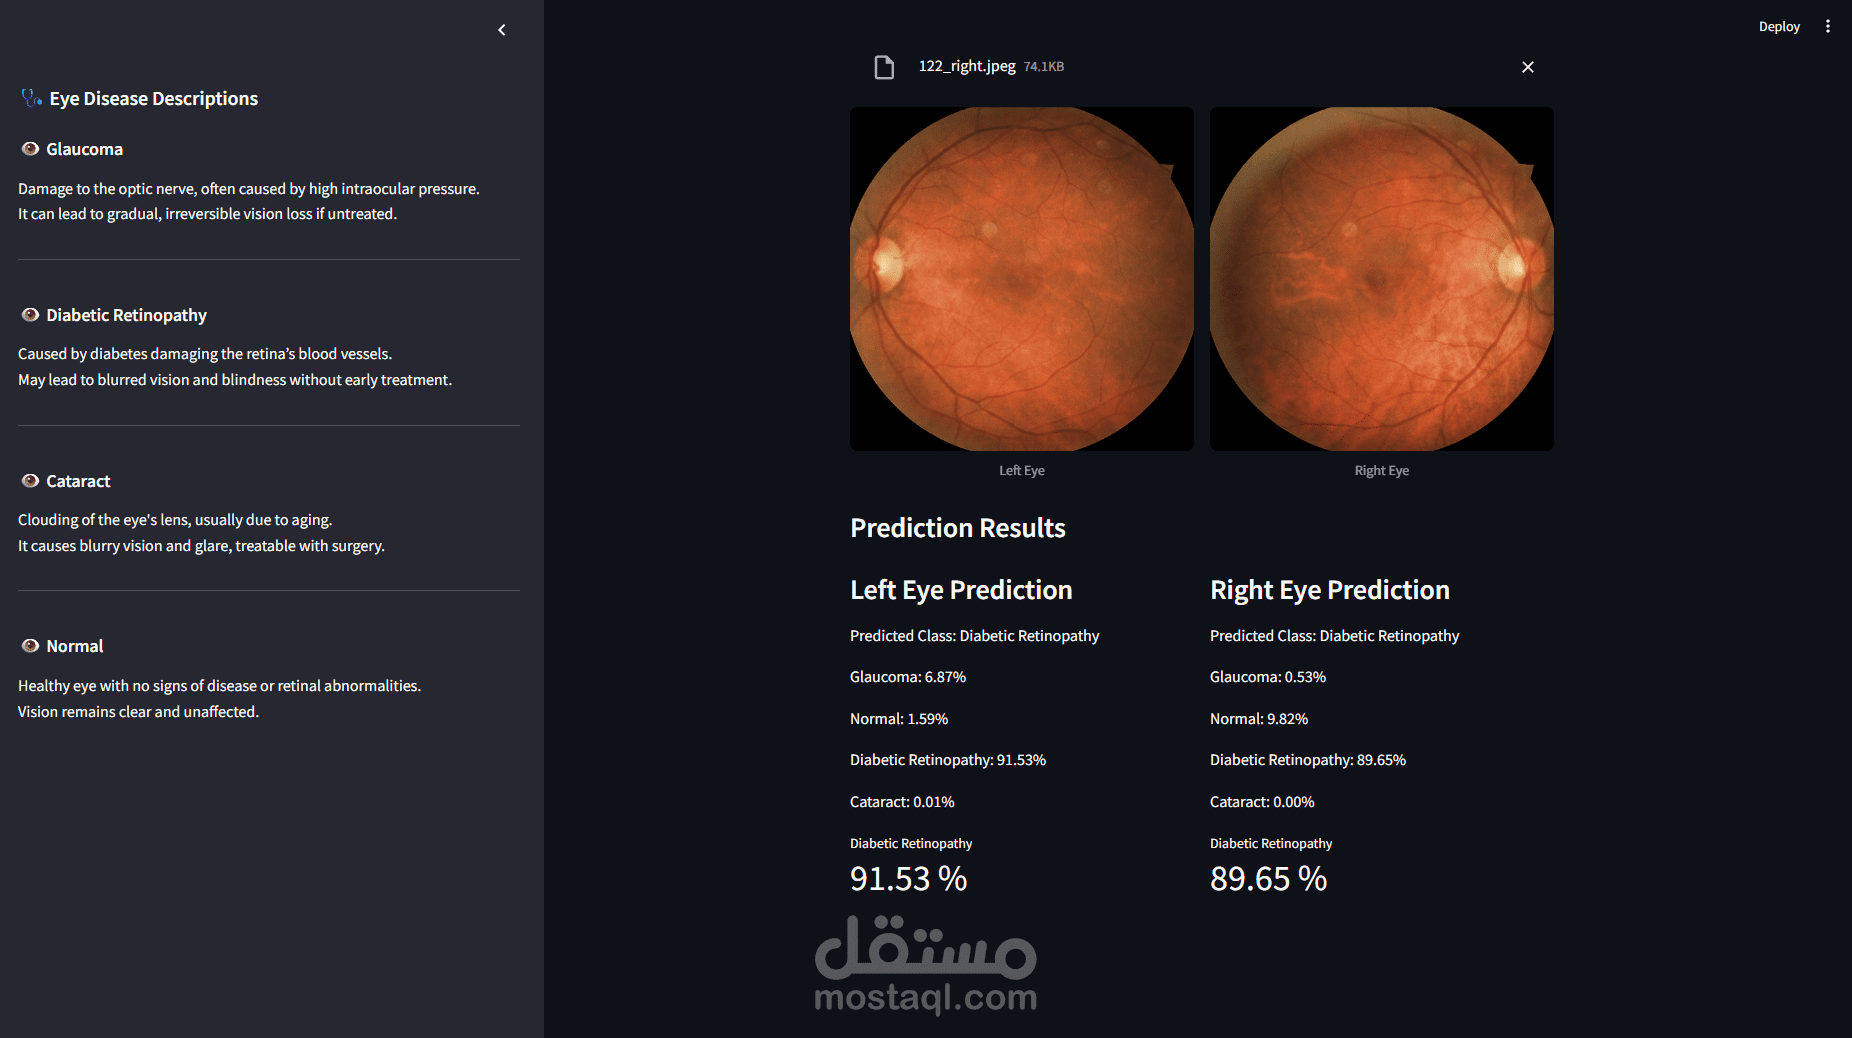Click the 'Left Eye' image caption
1852x1038 pixels.
tap(1022, 471)
